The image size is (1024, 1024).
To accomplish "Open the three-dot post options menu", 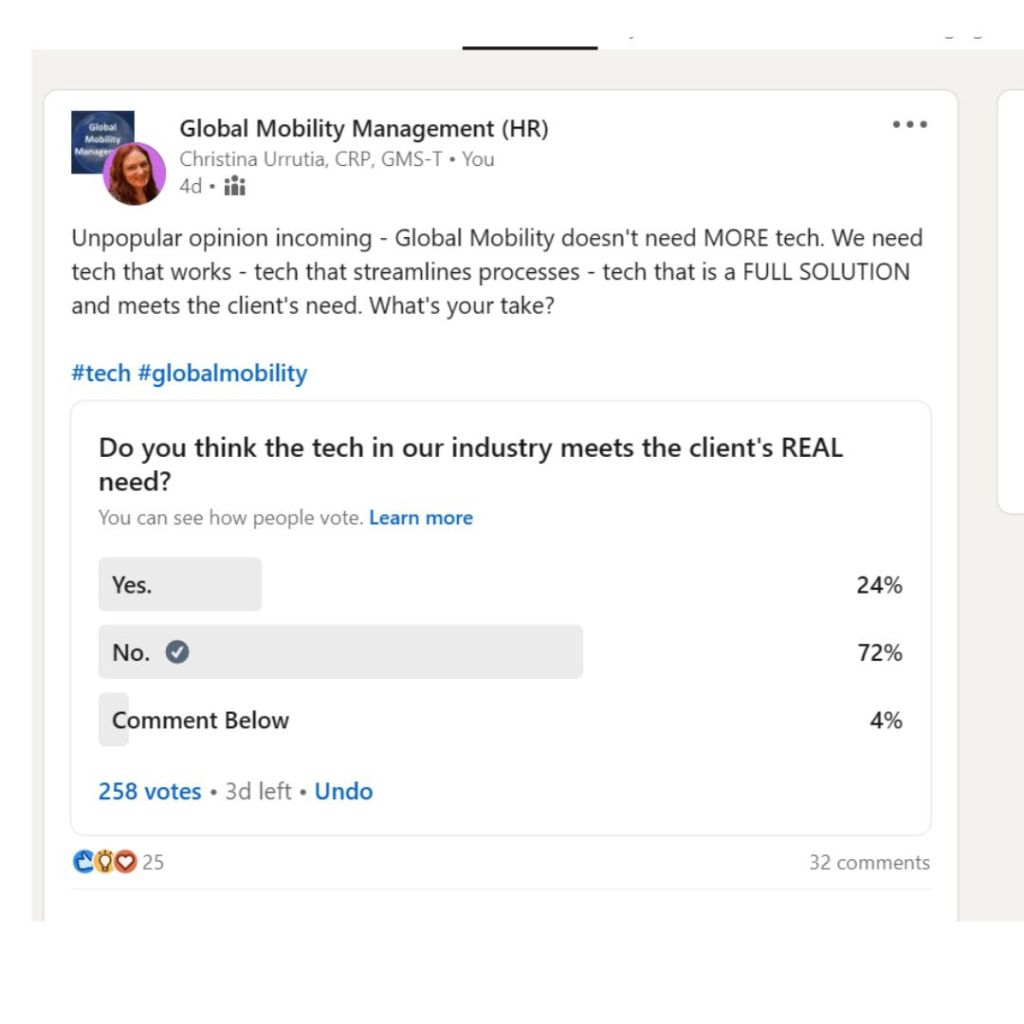I will click(x=910, y=125).
